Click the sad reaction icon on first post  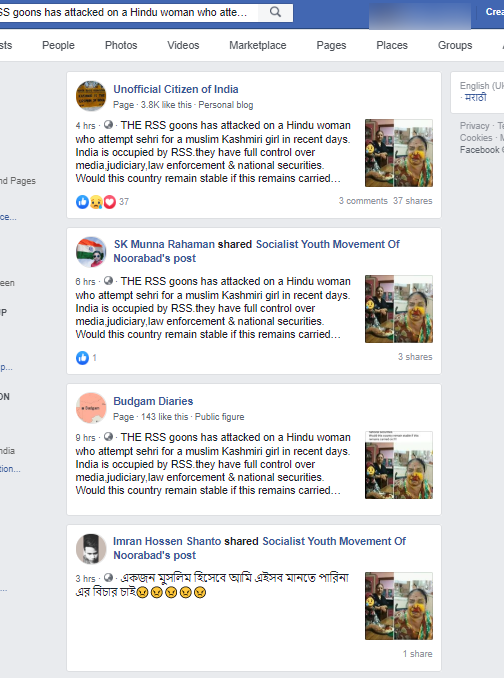[96, 201]
